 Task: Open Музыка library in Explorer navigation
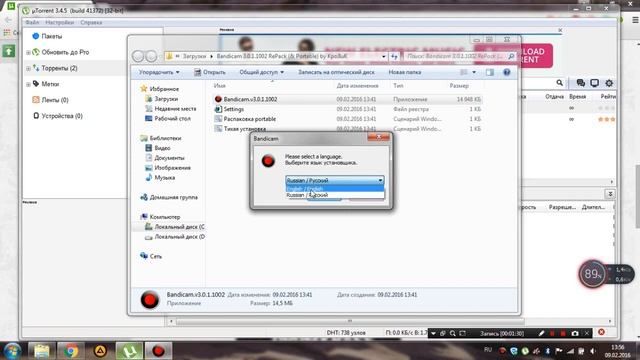(x=164, y=178)
